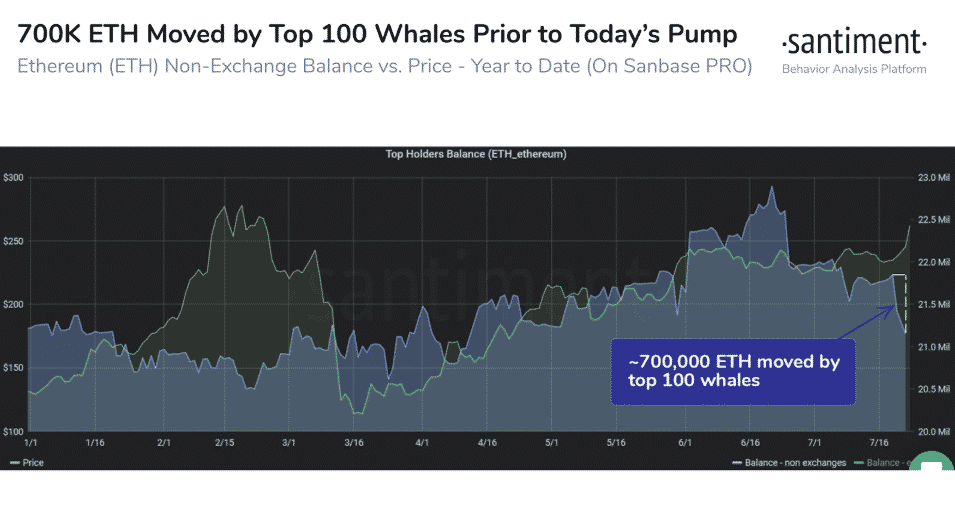Click the 23.0 Mil balance axis label

[x=932, y=178]
